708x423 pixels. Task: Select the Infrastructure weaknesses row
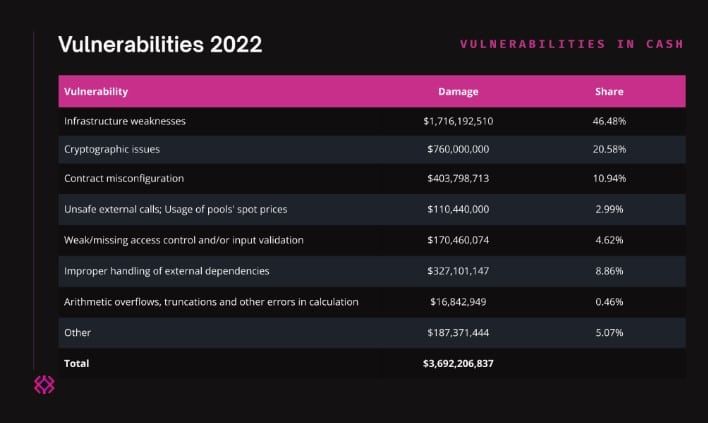coord(372,121)
